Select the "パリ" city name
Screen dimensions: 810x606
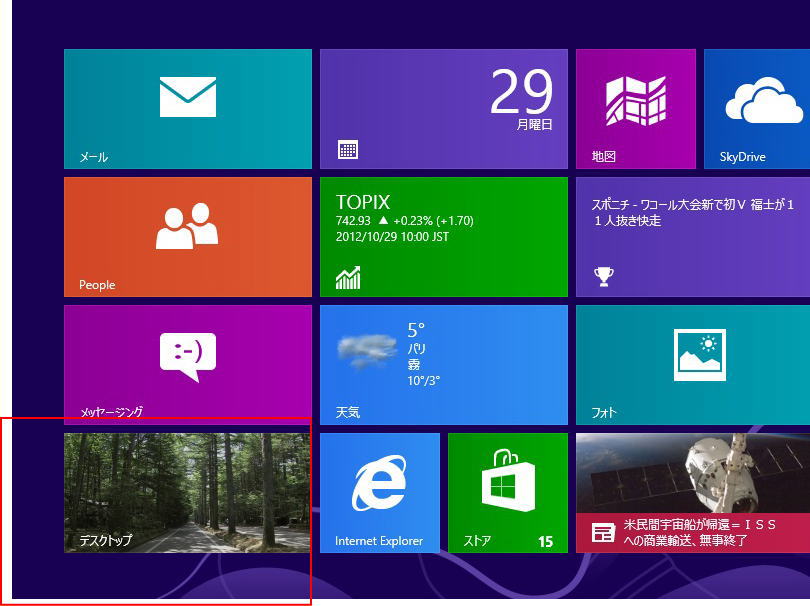tap(416, 349)
